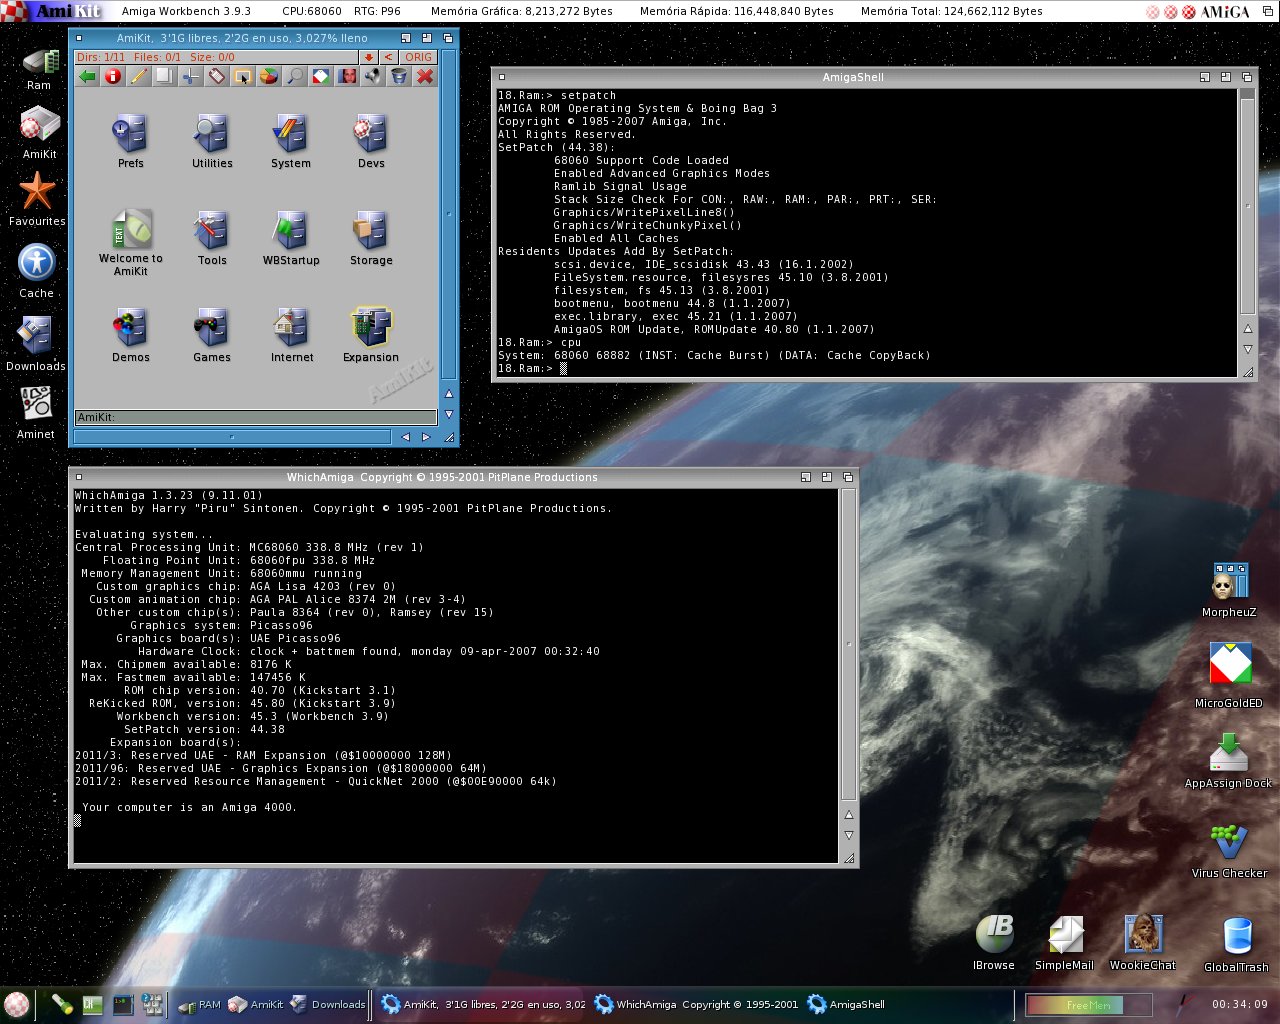1280x1024 pixels.
Task: Launch Virus Checker from the desktop
Action: click(x=1229, y=851)
